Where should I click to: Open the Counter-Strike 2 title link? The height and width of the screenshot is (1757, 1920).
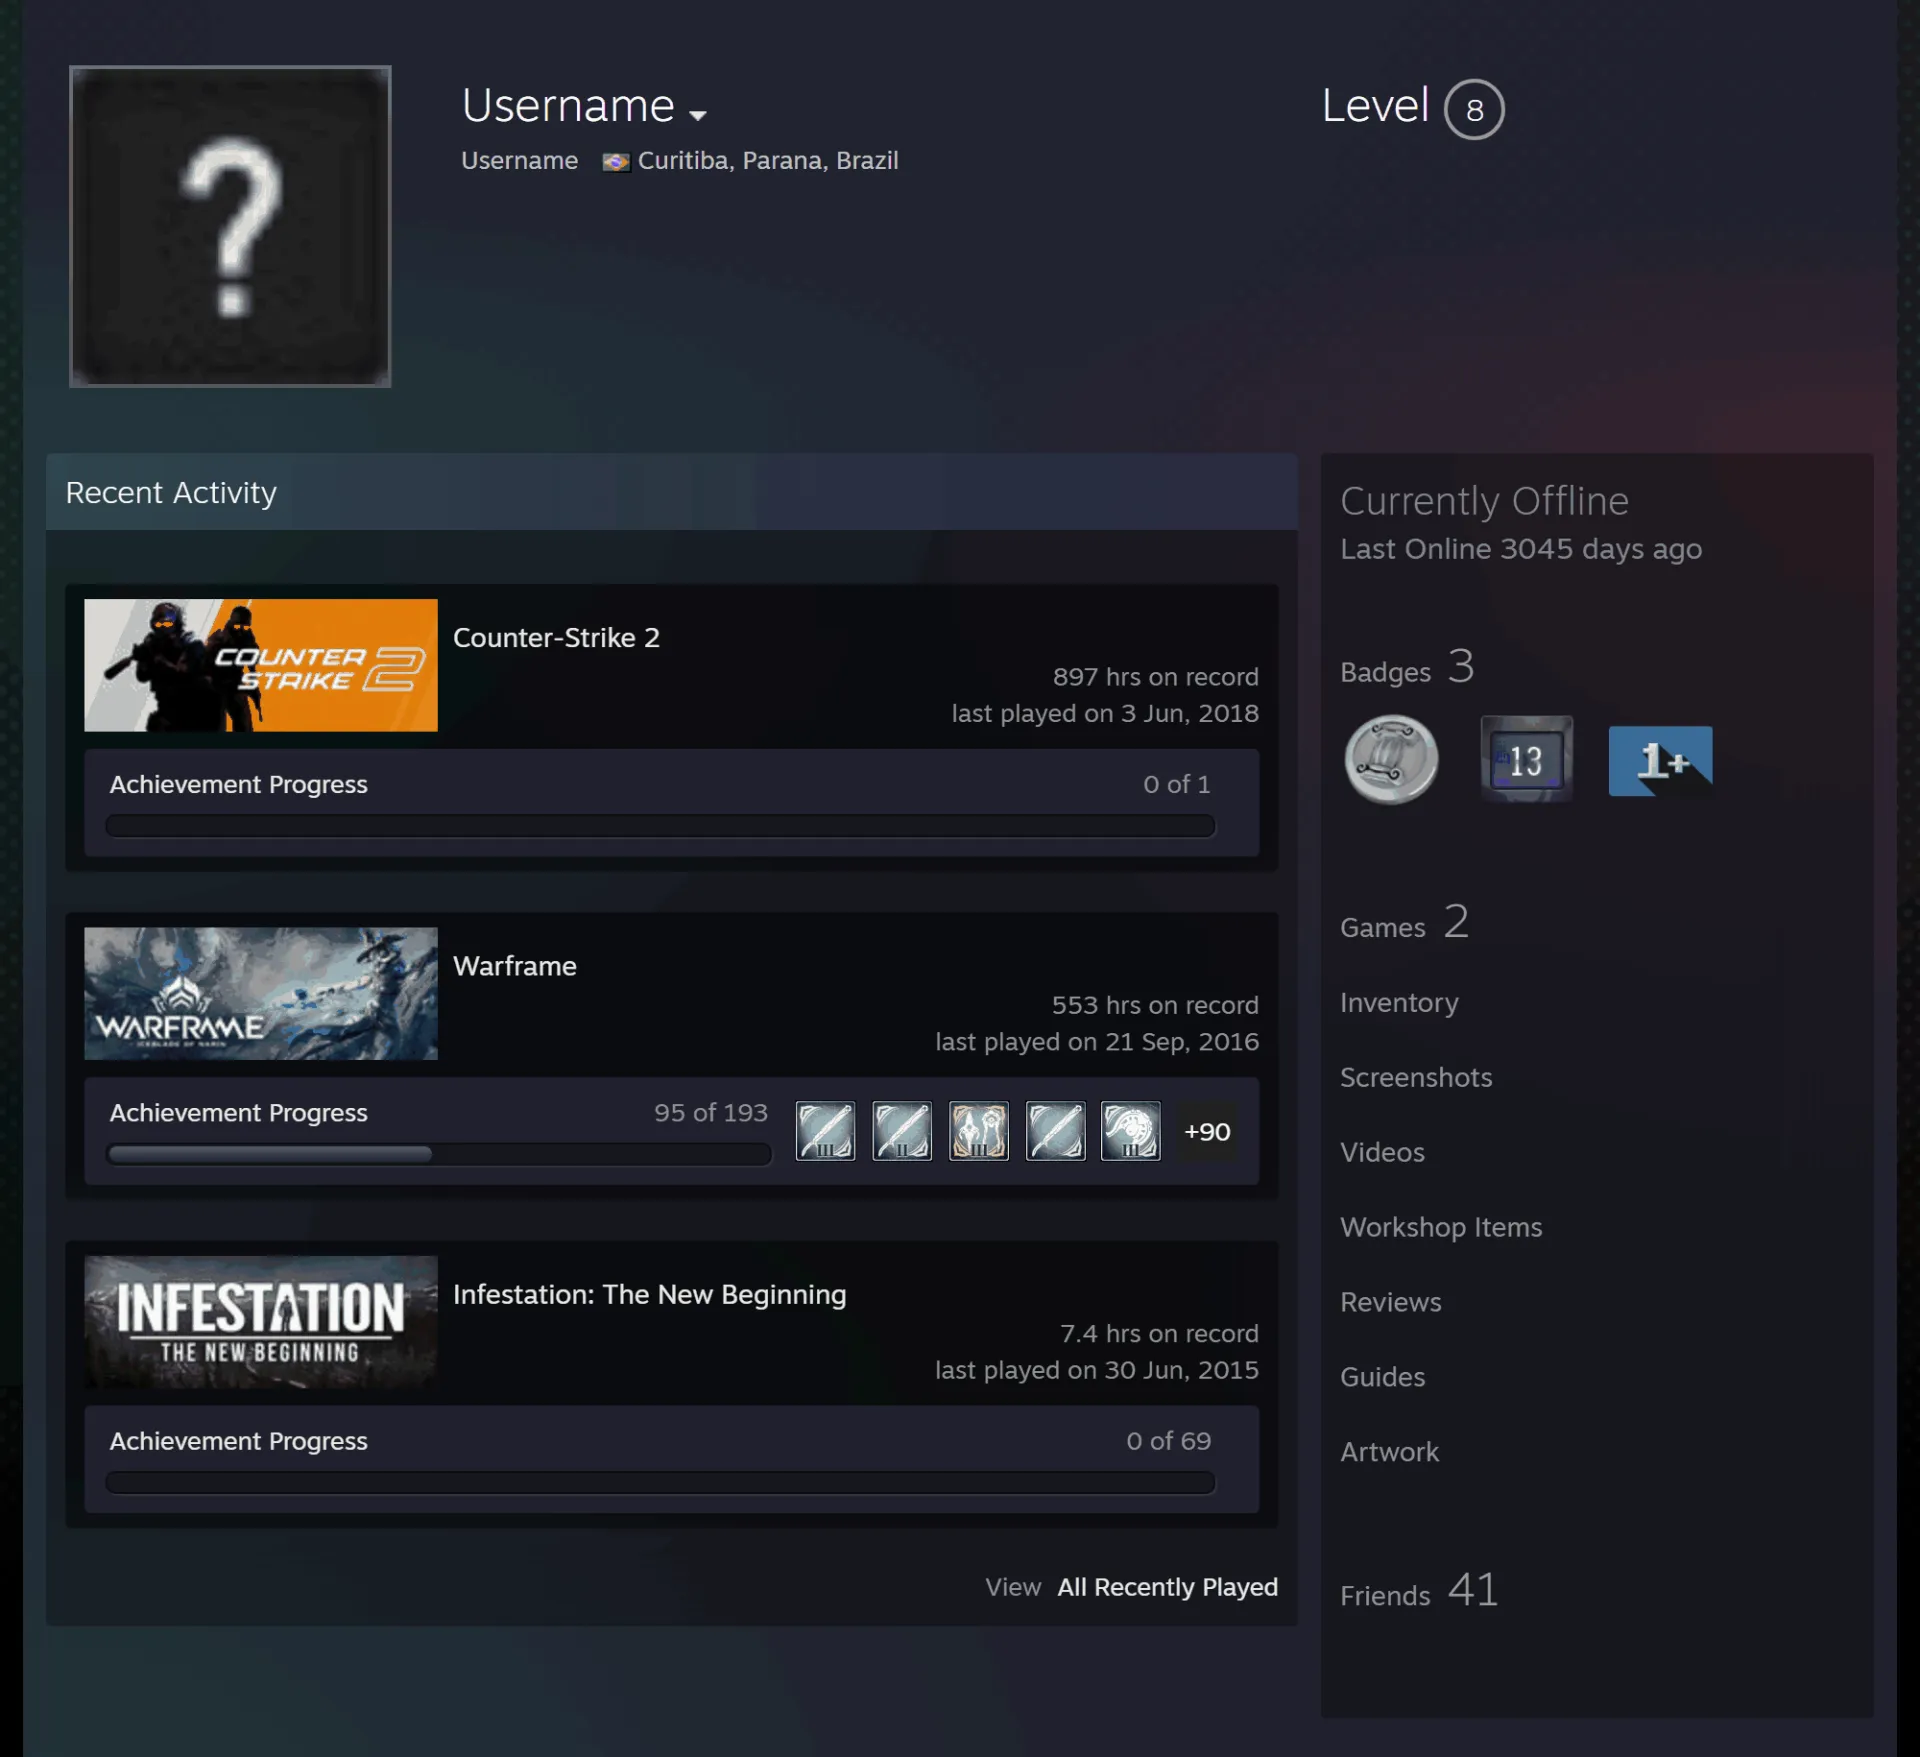[556, 638]
